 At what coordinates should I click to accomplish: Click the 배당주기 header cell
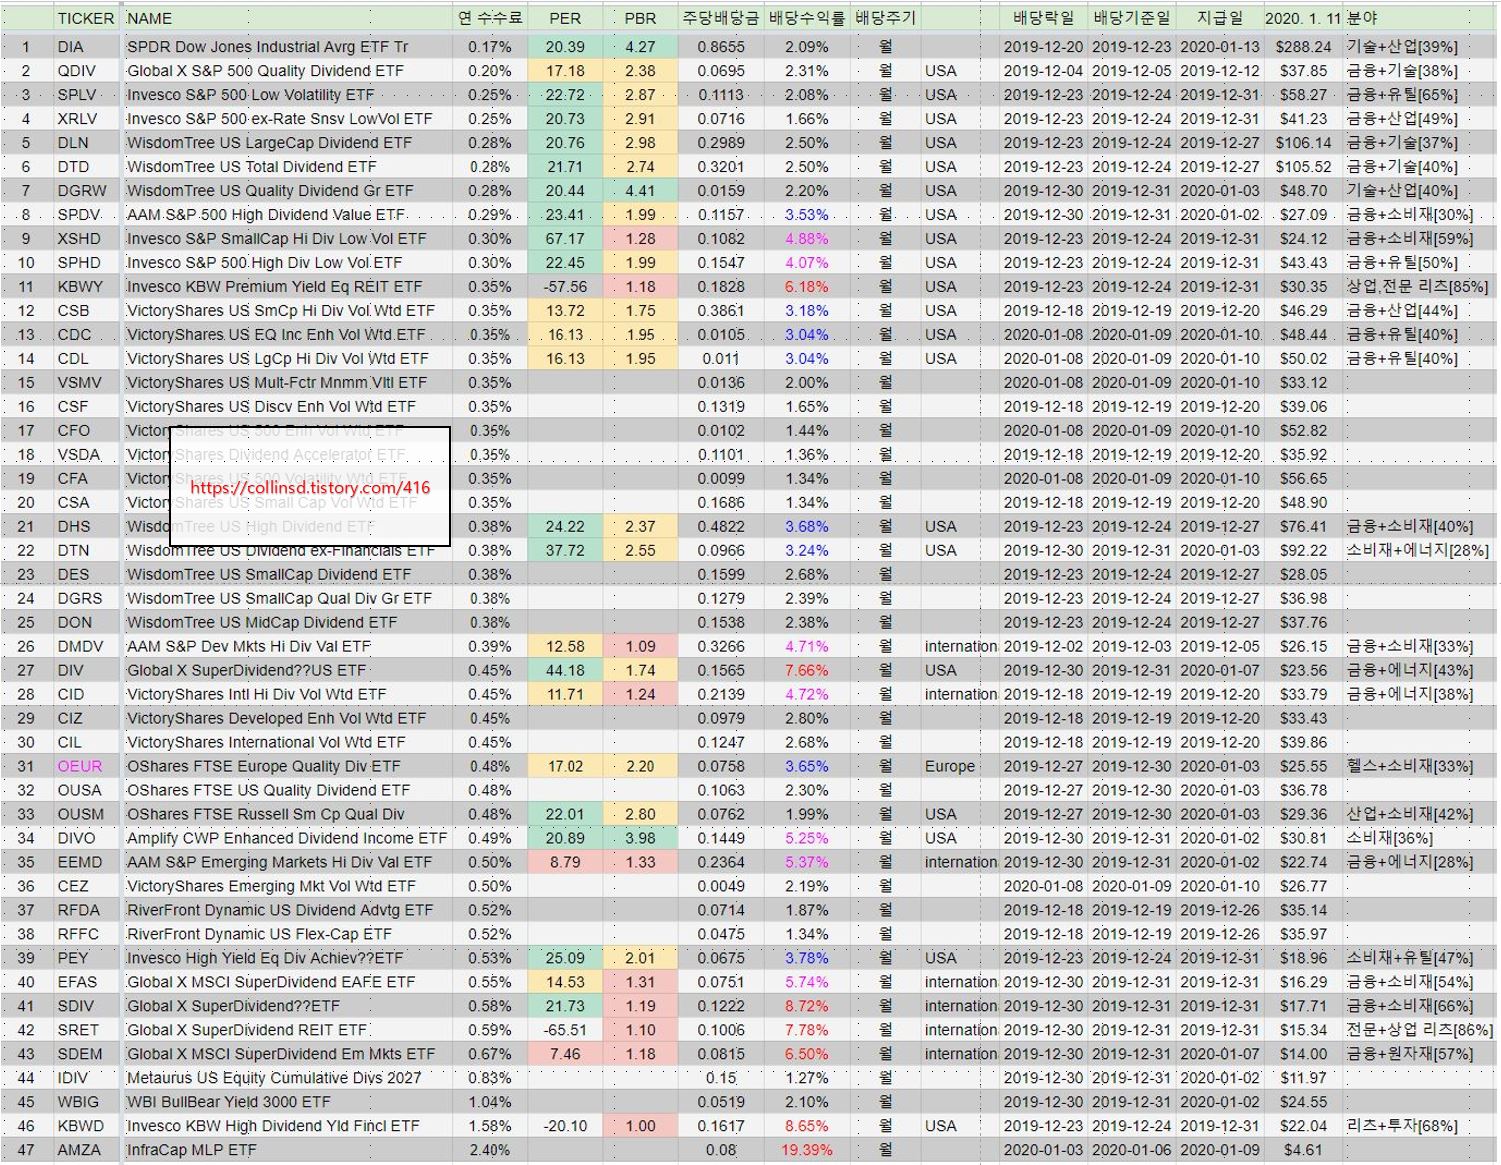click(885, 18)
